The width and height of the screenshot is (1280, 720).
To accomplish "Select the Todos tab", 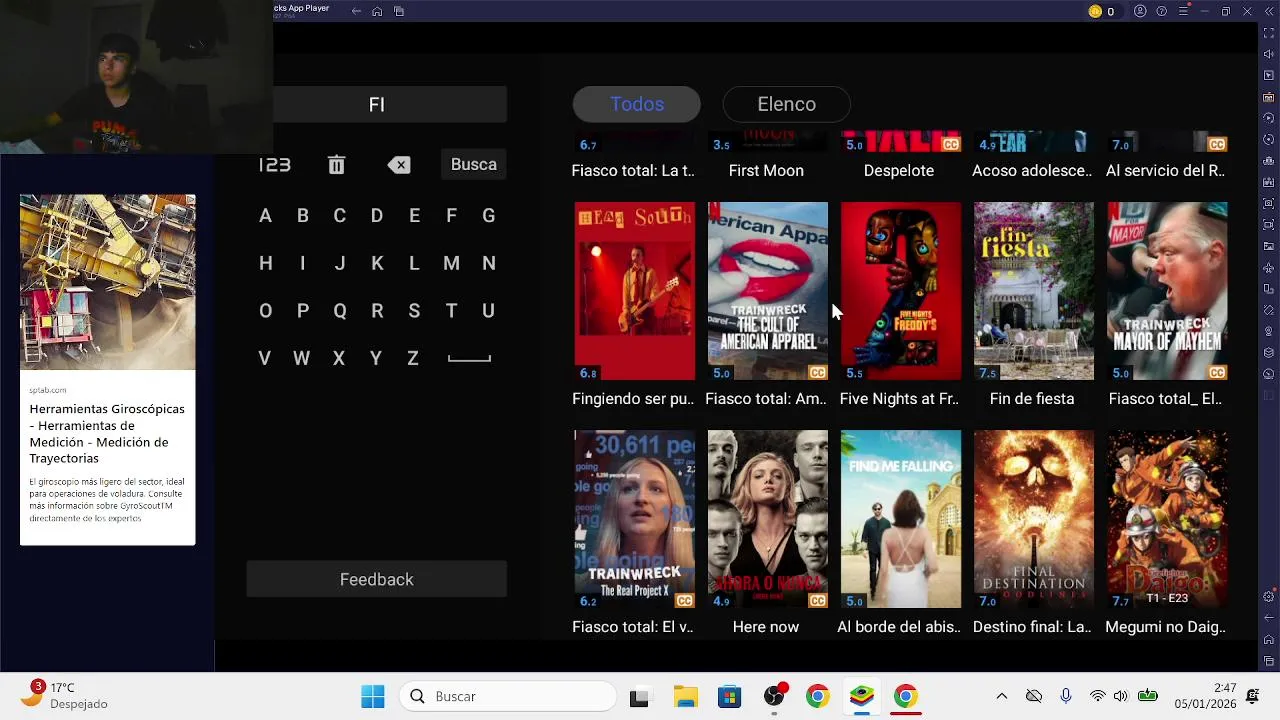I will 637,104.
